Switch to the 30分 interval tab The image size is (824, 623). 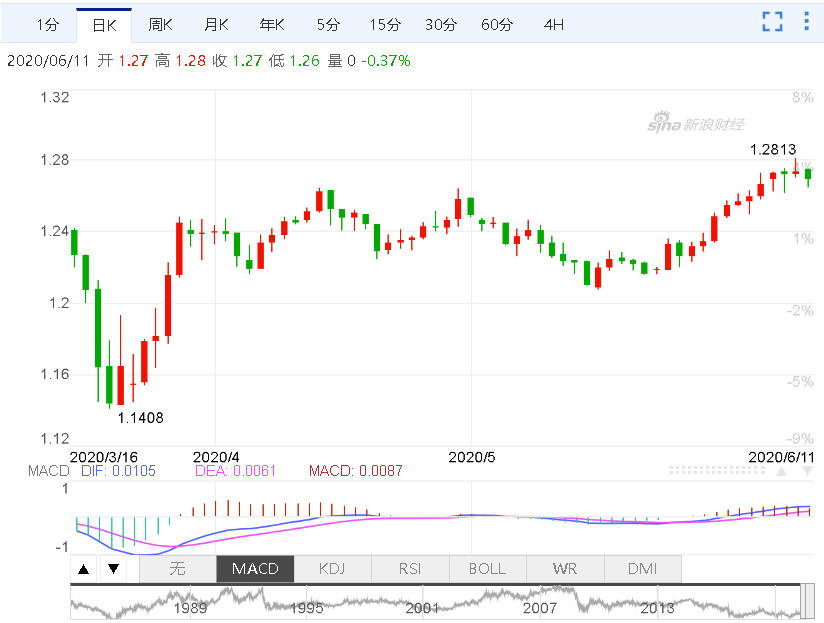pyautogui.click(x=441, y=25)
